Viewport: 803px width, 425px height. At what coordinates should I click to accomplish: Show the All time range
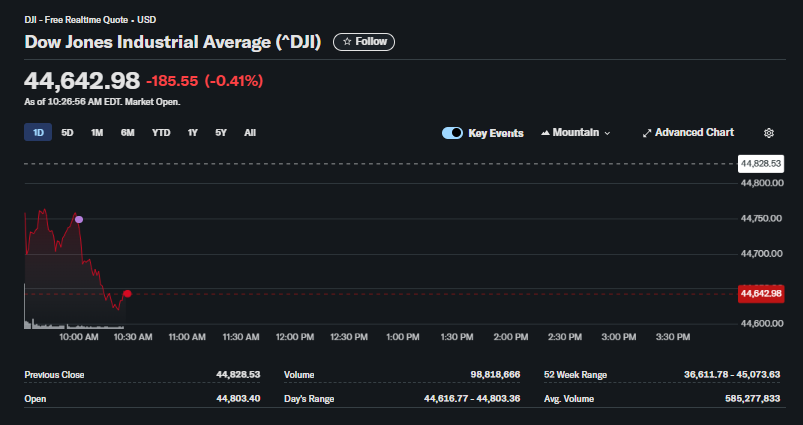coord(250,133)
